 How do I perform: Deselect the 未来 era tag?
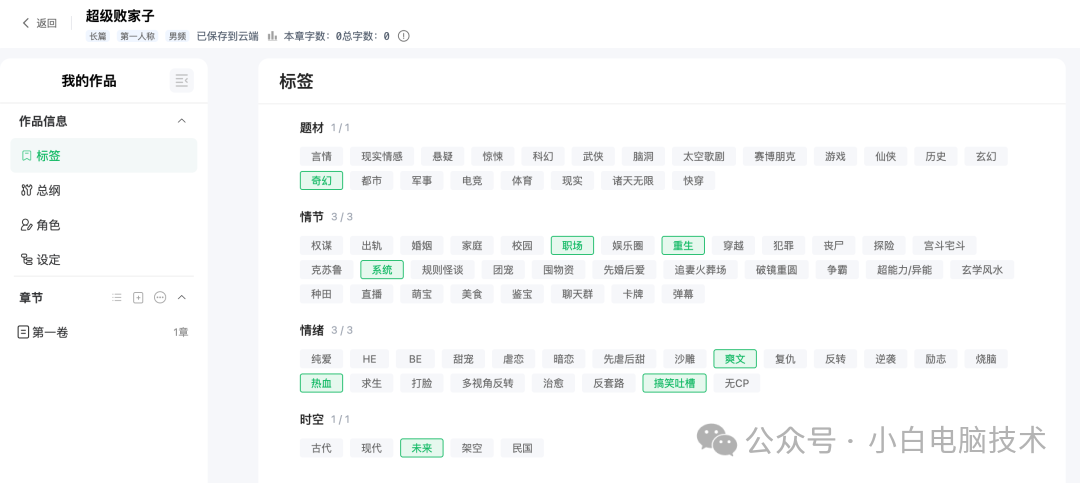(422, 448)
